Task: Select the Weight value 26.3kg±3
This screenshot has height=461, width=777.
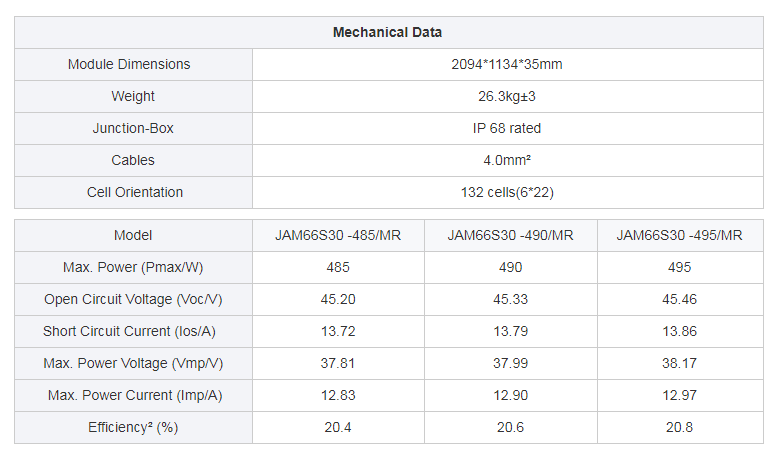Action: coord(507,97)
